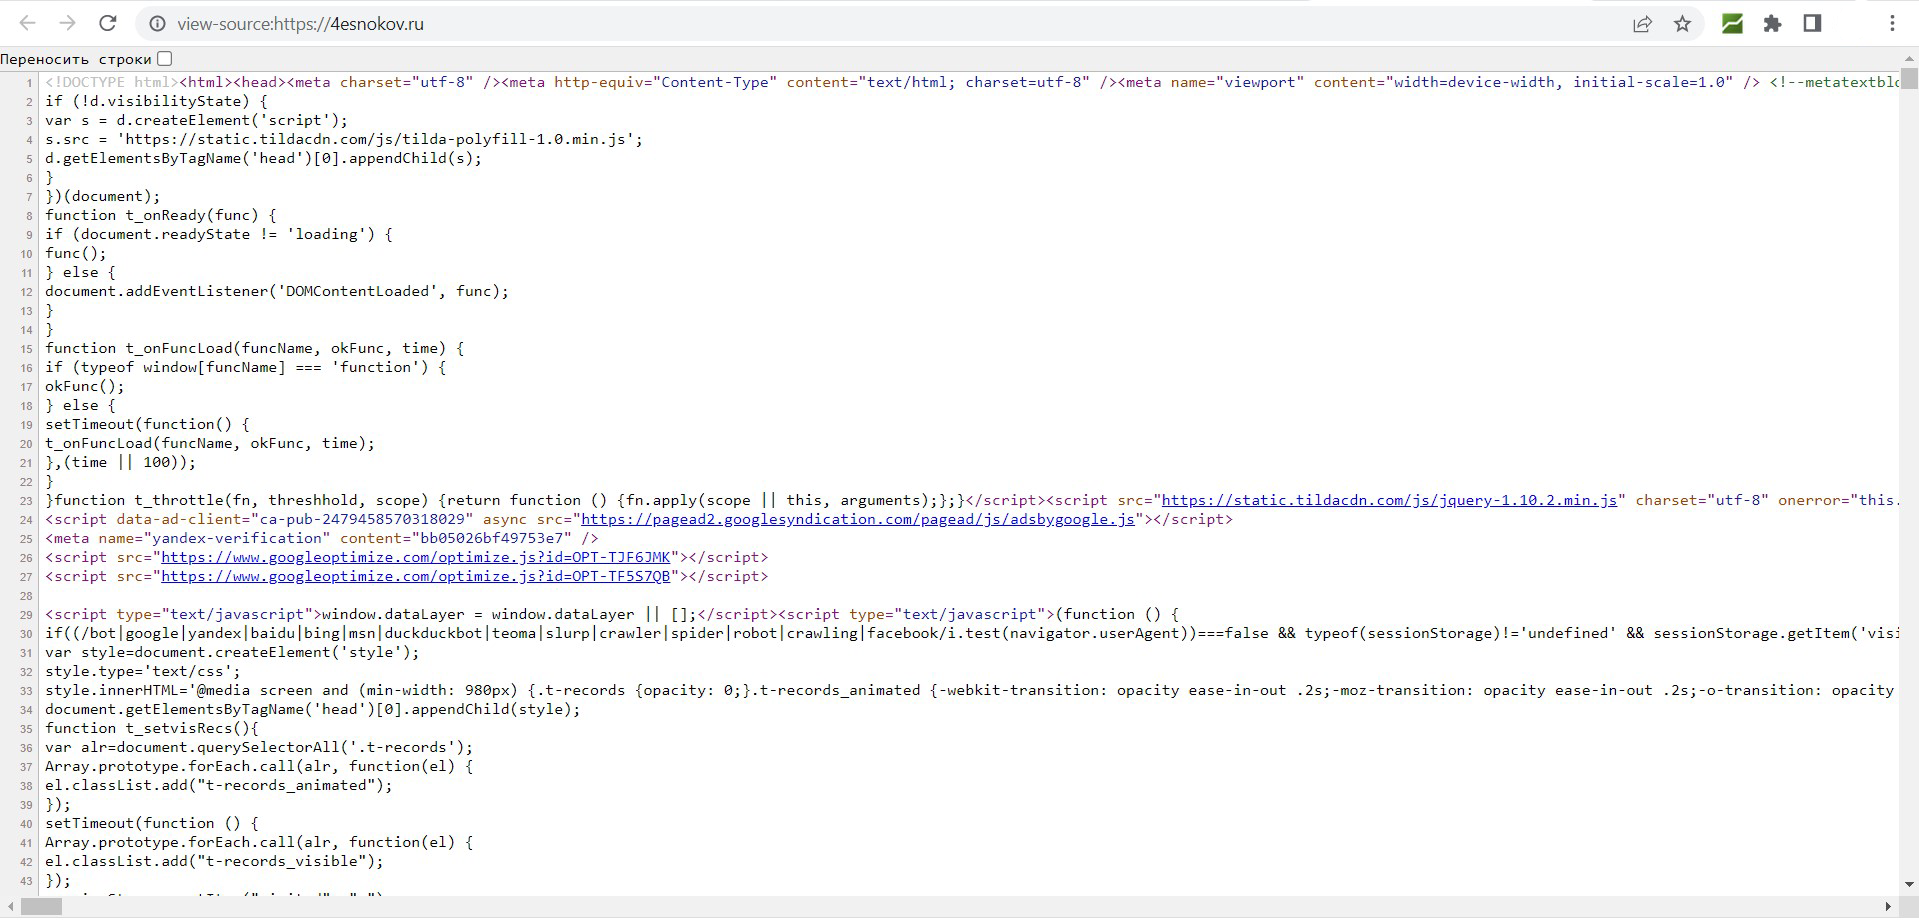Click the Forward navigation arrow
Screen dimensions: 1919x921
[x=67, y=23]
